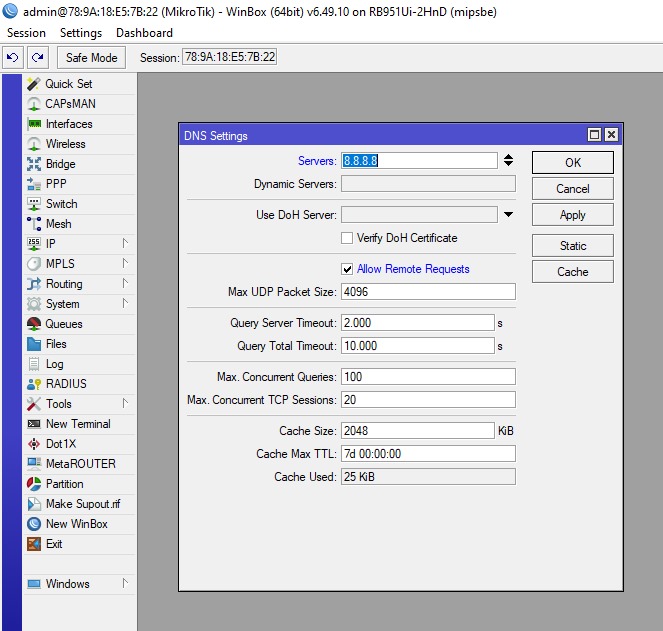Expand IP submenu arrow

click(125, 243)
